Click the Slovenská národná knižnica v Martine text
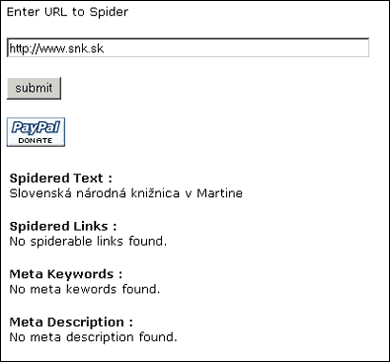This screenshot has height=362, width=390. (126, 193)
